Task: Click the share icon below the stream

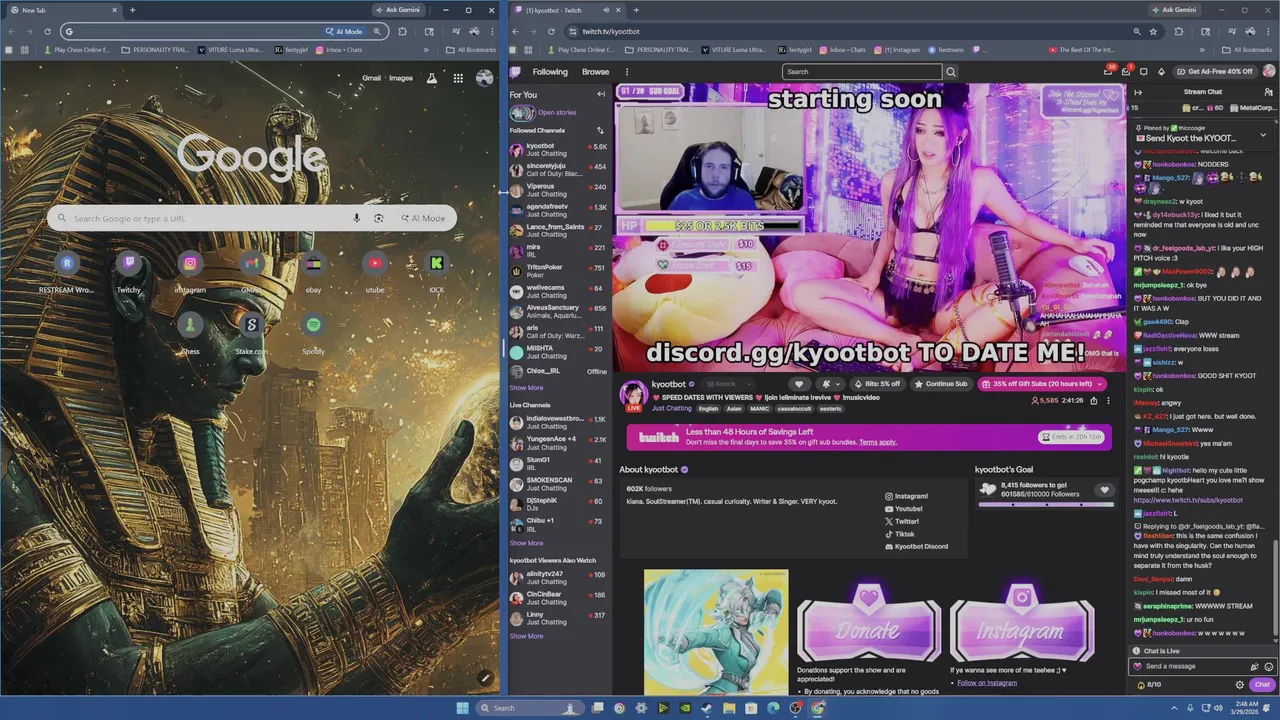Action: [1093, 400]
